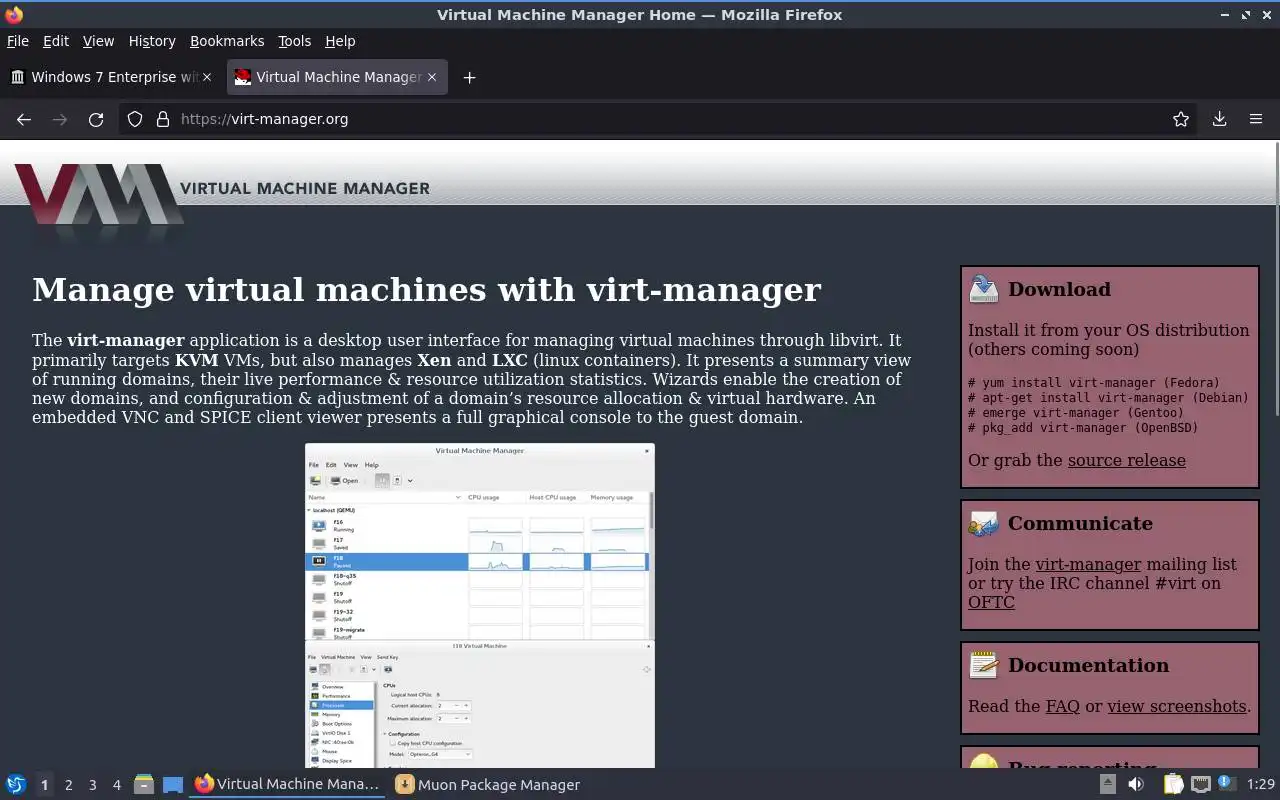The width and height of the screenshot is (1280, 800).
Task: Open the OFTC link
Action: point(991,602)
